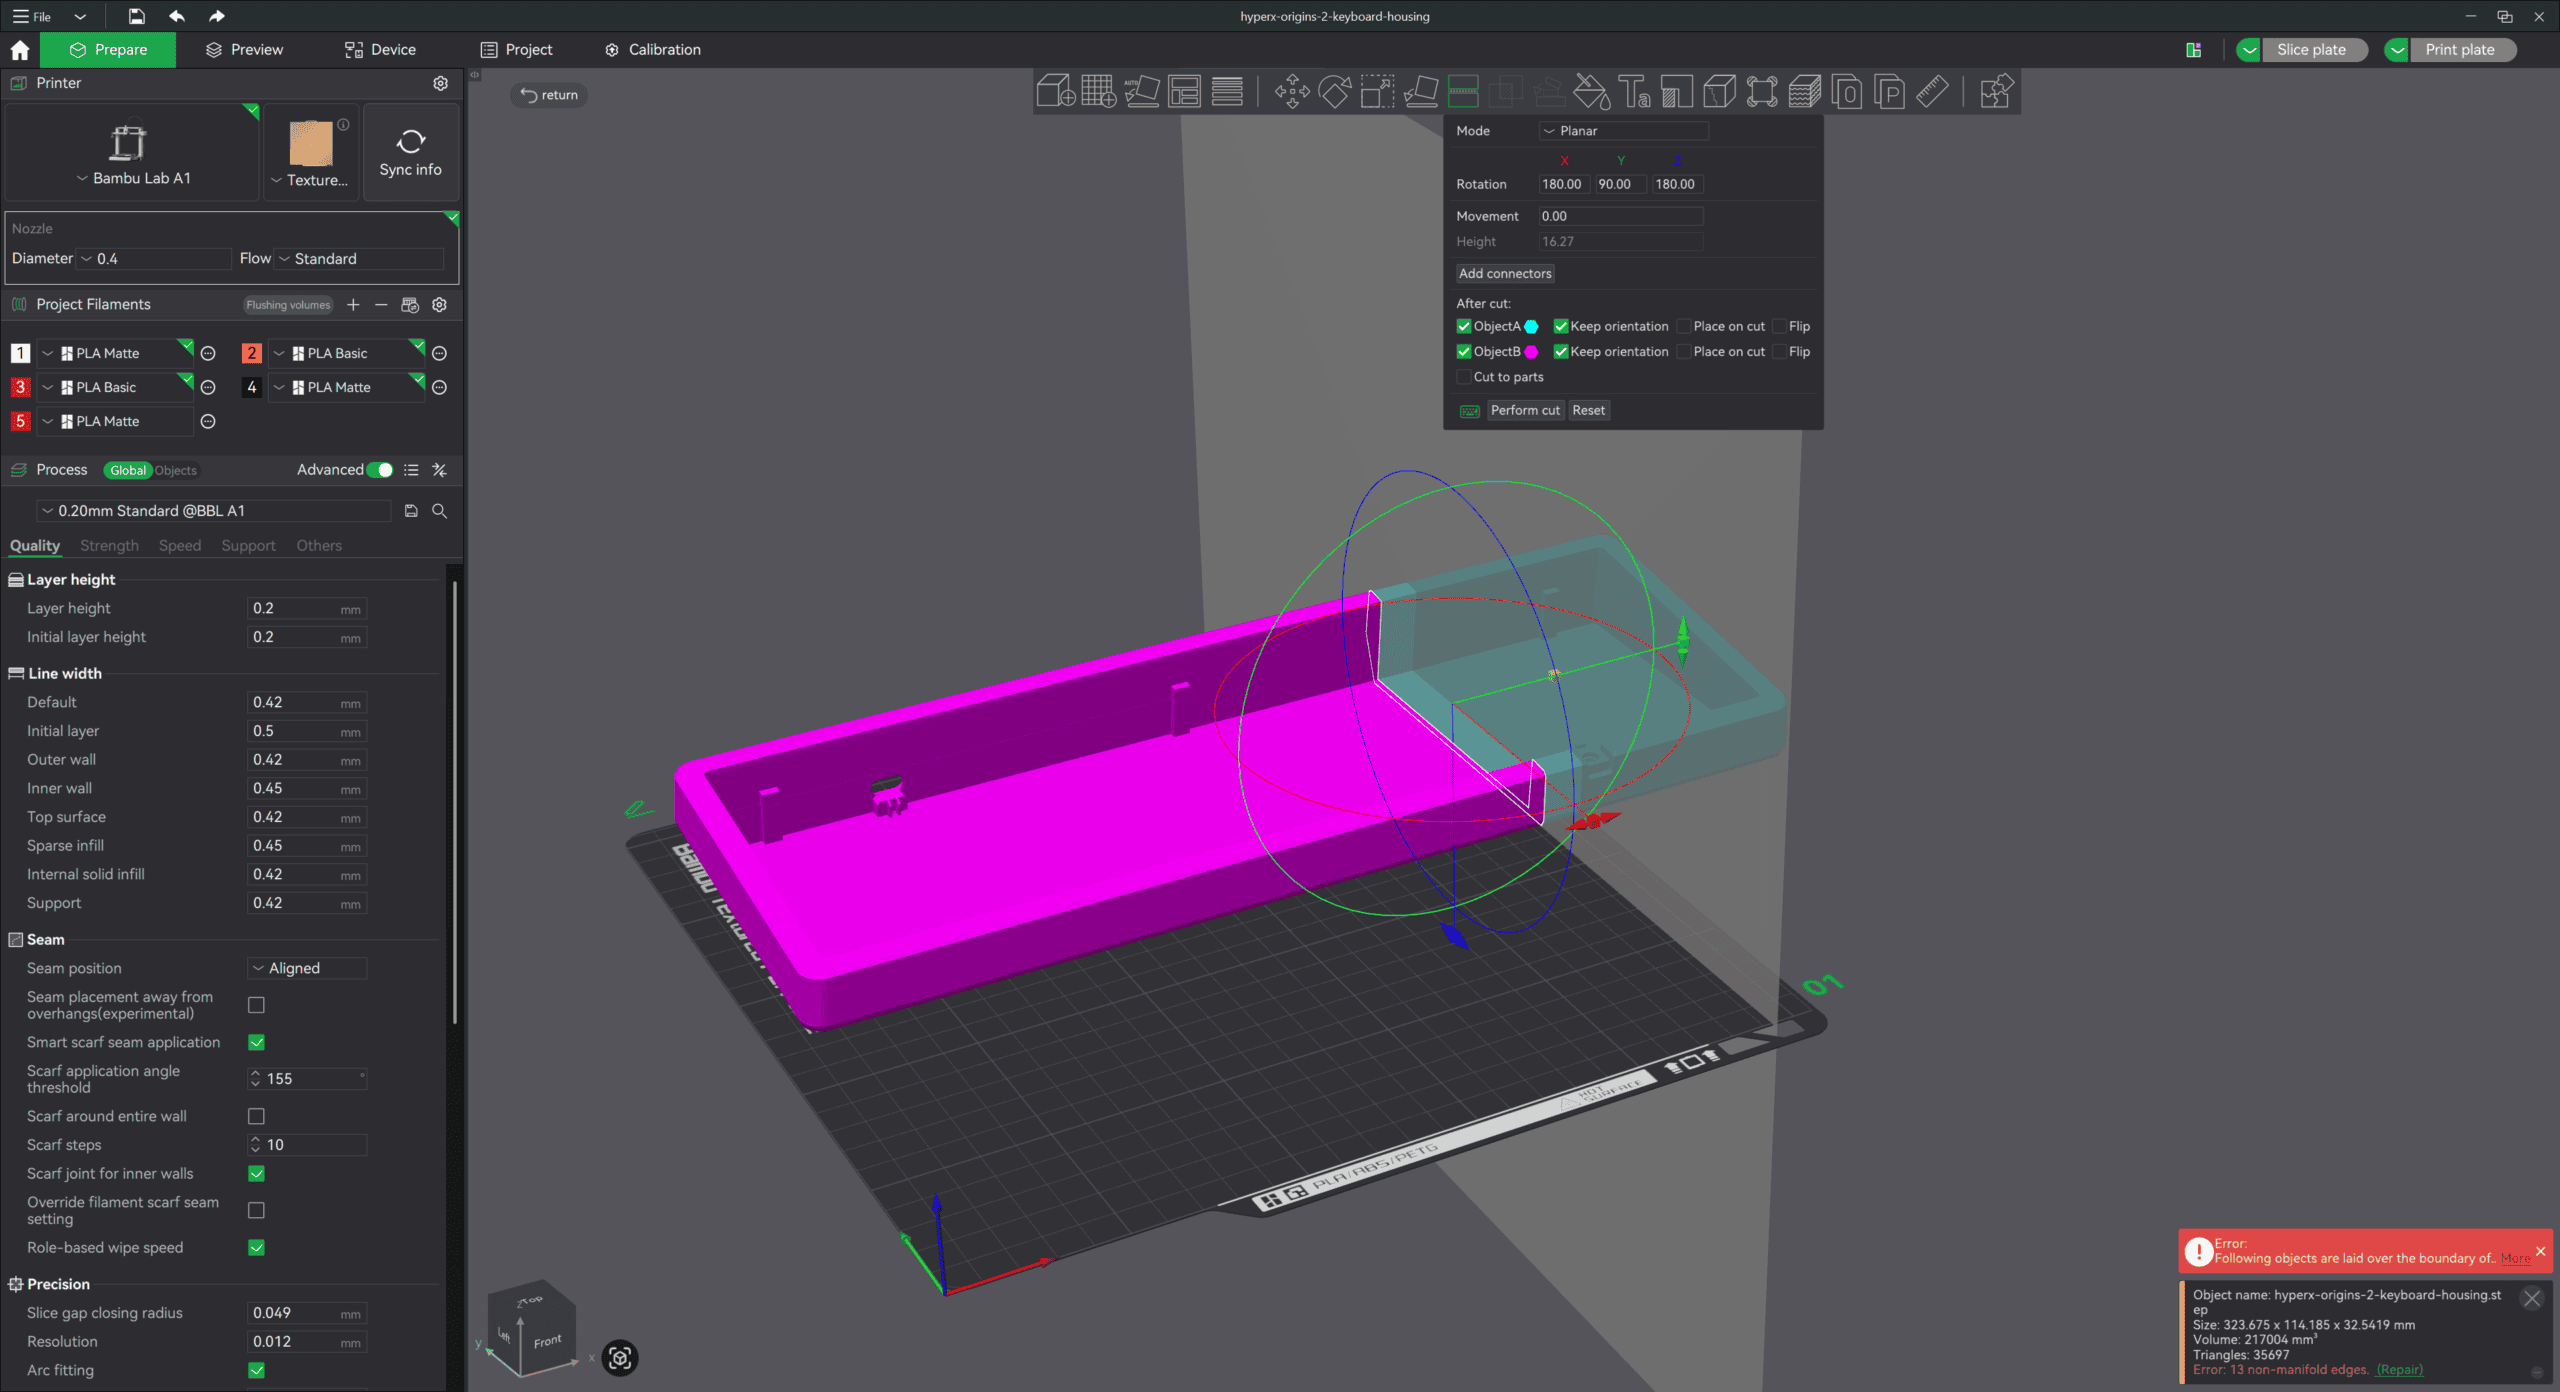Open the Color painting bucket tool
This screenshot has width=2560, height=1392.
click(1591, 92)
